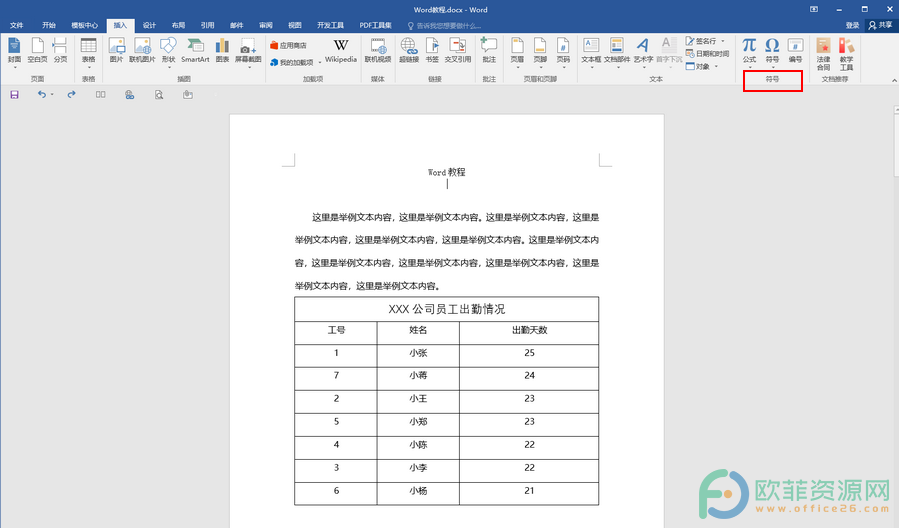Open ribbon display options in title bar

814,9
